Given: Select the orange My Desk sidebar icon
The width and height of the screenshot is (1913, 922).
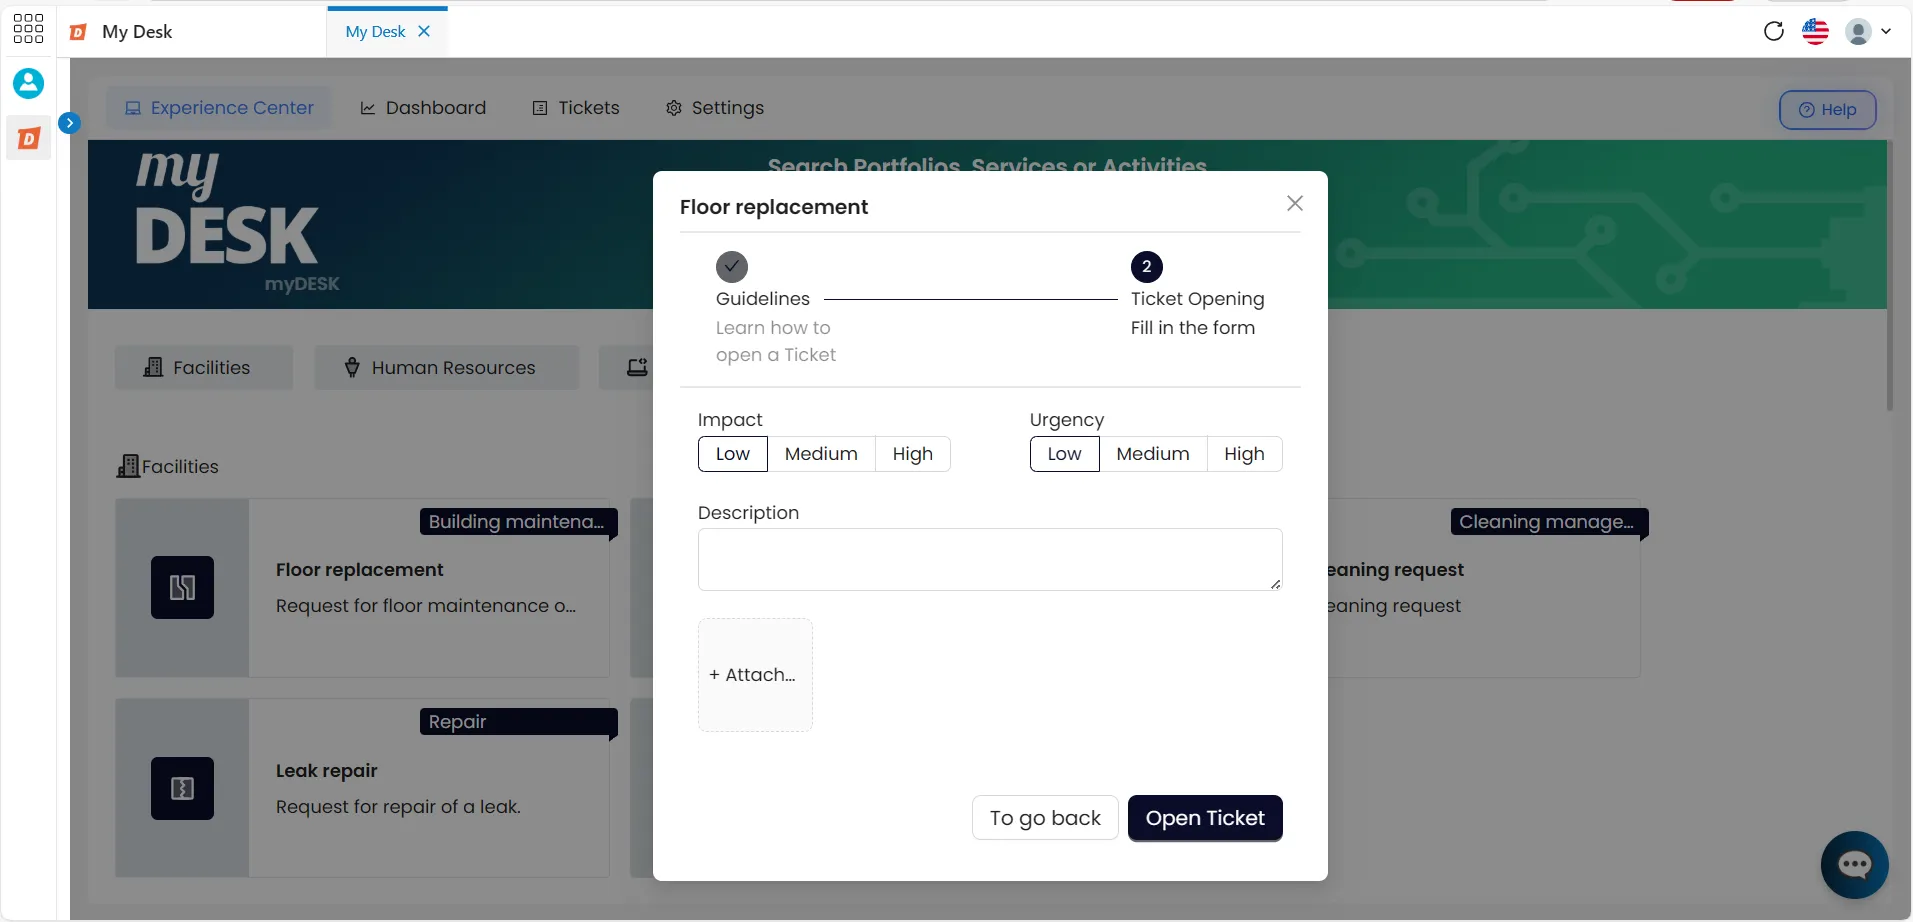Looking at the screenshot, I should [x=29, y=138].
